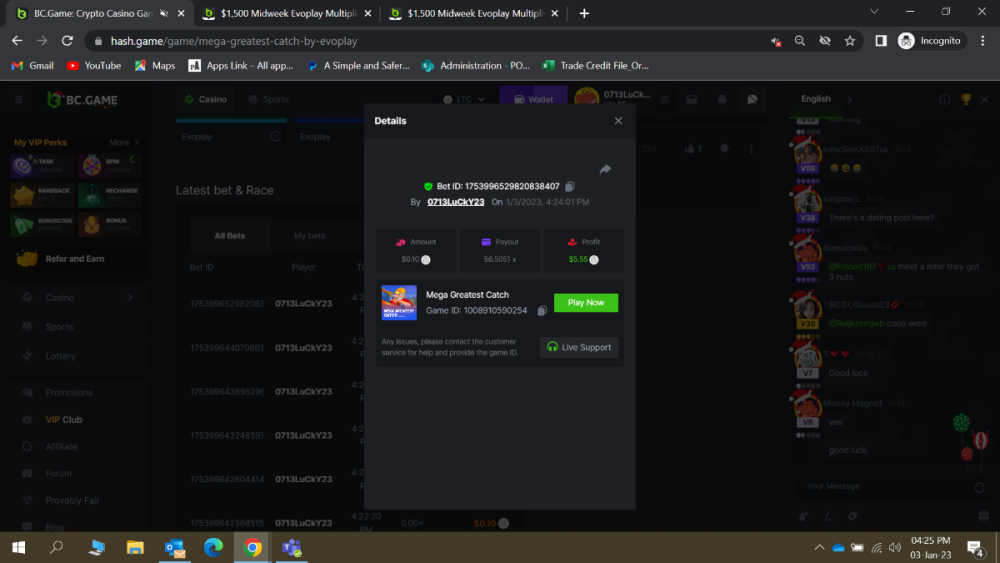Click the green Play Now button

coord(586,303)
